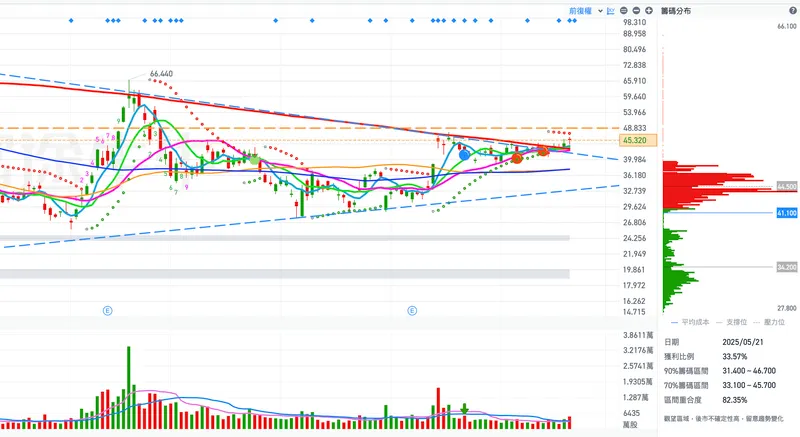
Task: Reset chart zoom with the equals-circle icon
Action: 623,11
